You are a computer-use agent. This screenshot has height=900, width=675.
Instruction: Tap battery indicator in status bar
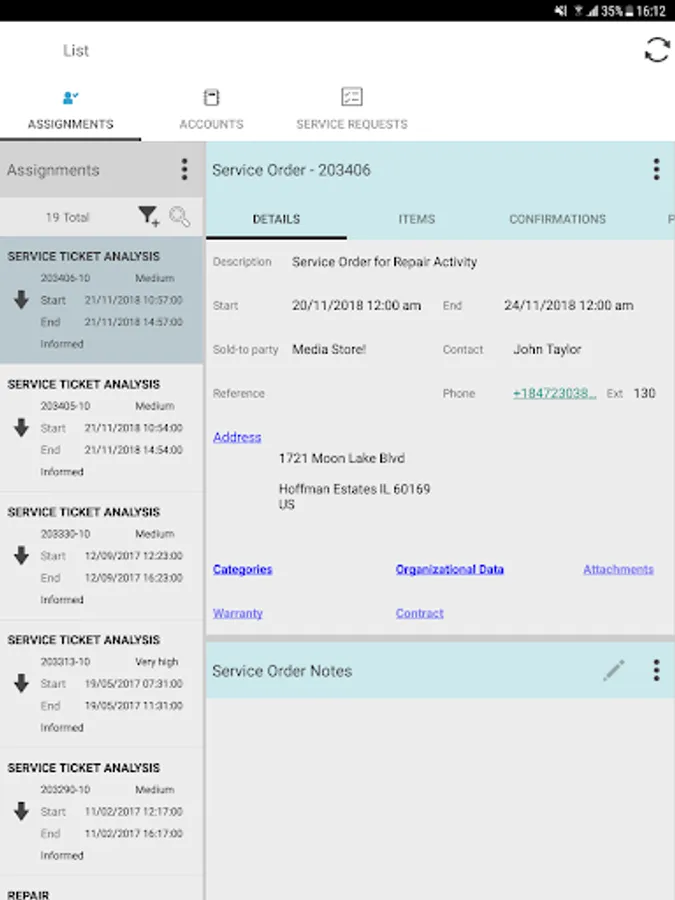(628, 11)
